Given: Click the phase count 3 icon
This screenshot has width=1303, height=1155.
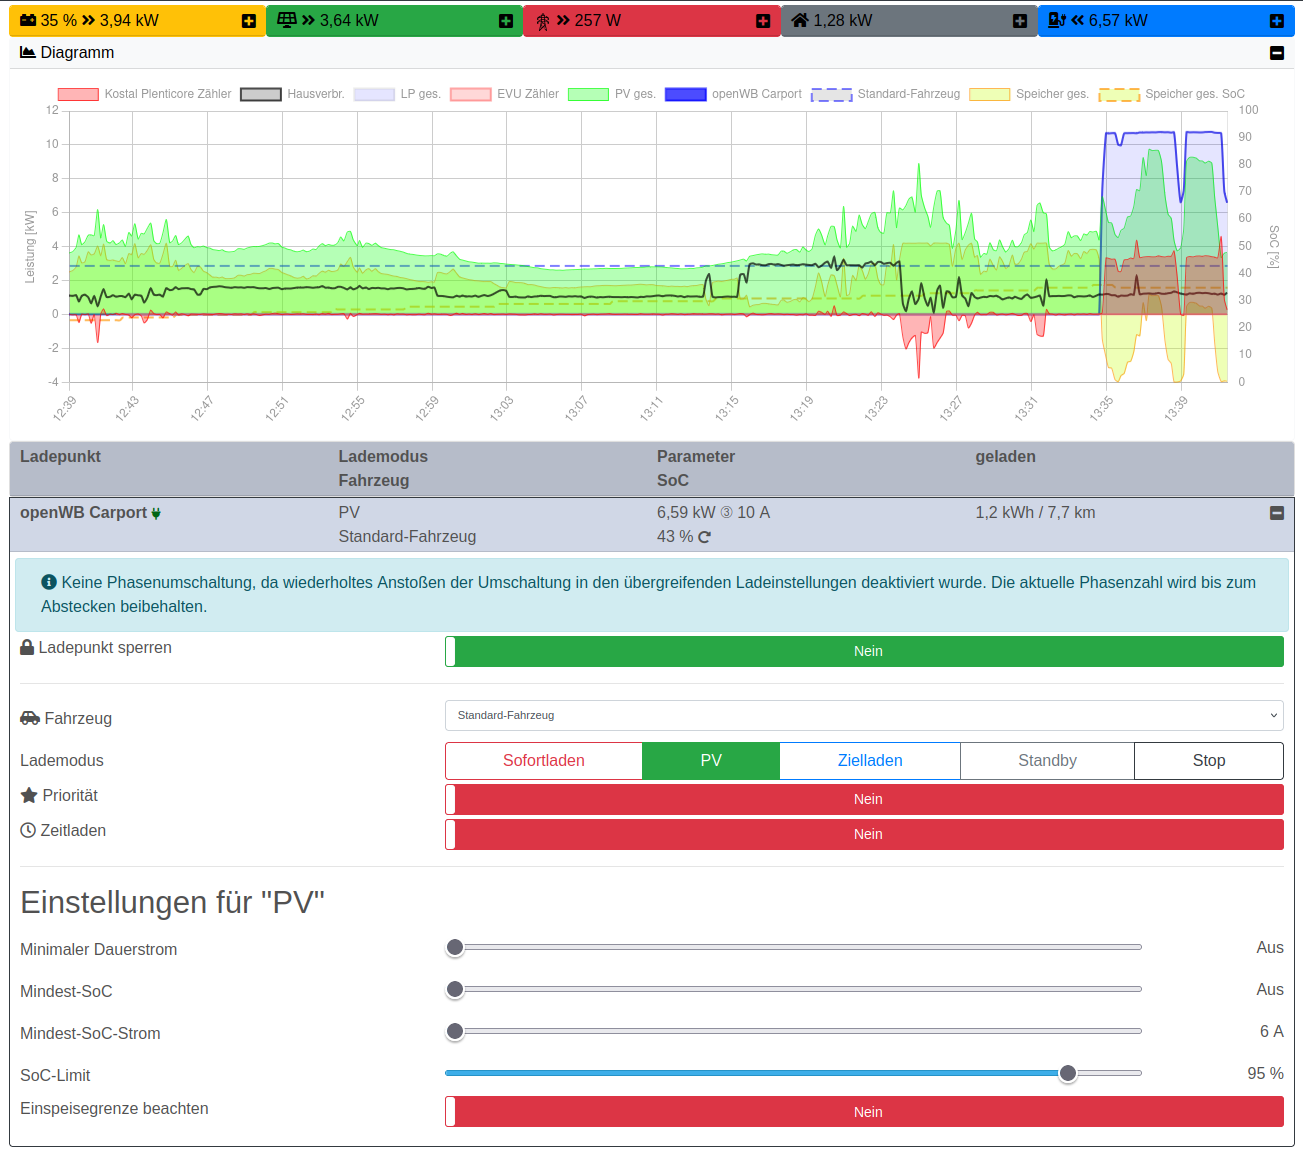Looking at the screenshot, I should 727,512.
